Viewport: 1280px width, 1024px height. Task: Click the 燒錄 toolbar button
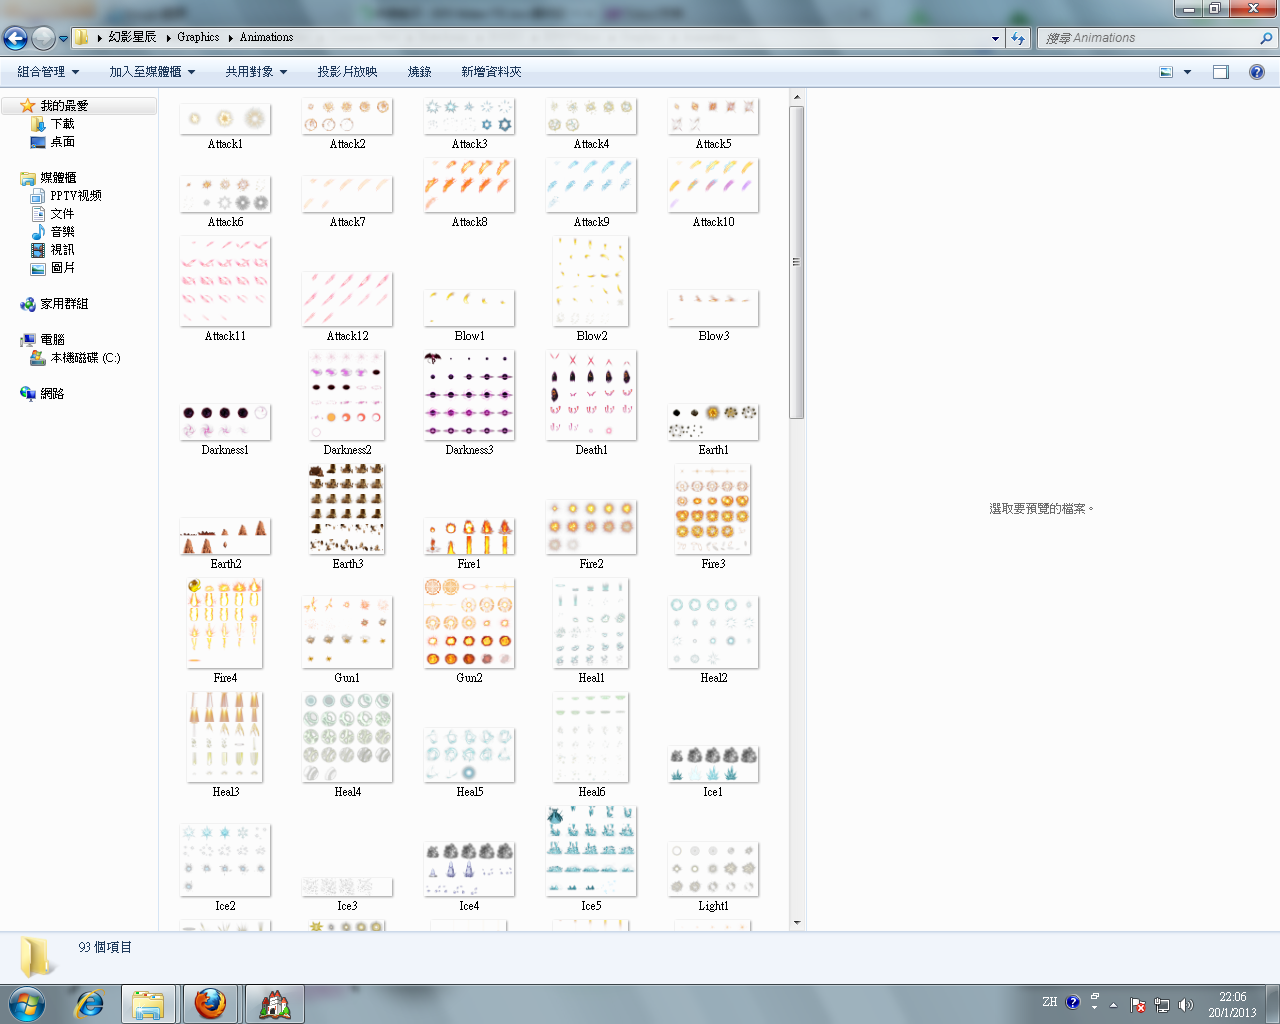tap(419, 72)
